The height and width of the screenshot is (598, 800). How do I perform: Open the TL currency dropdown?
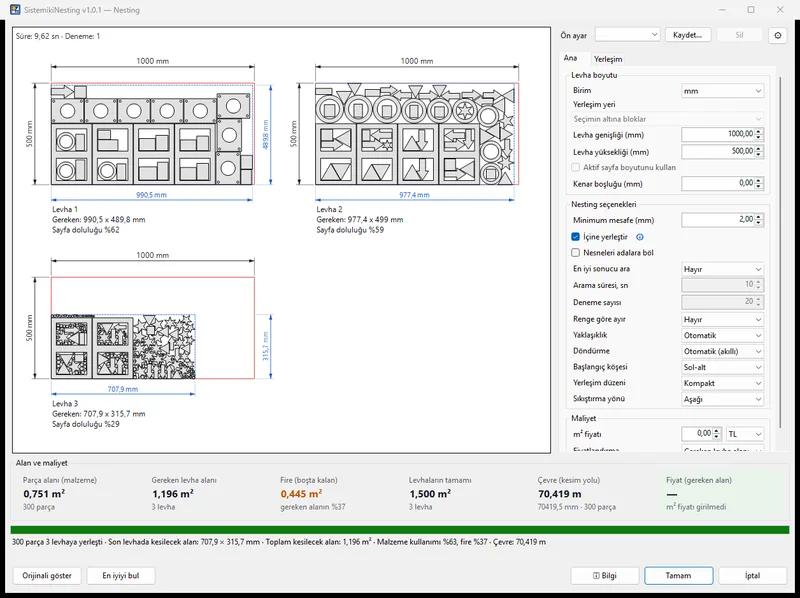pyautogui.click(x=745, y=434)
